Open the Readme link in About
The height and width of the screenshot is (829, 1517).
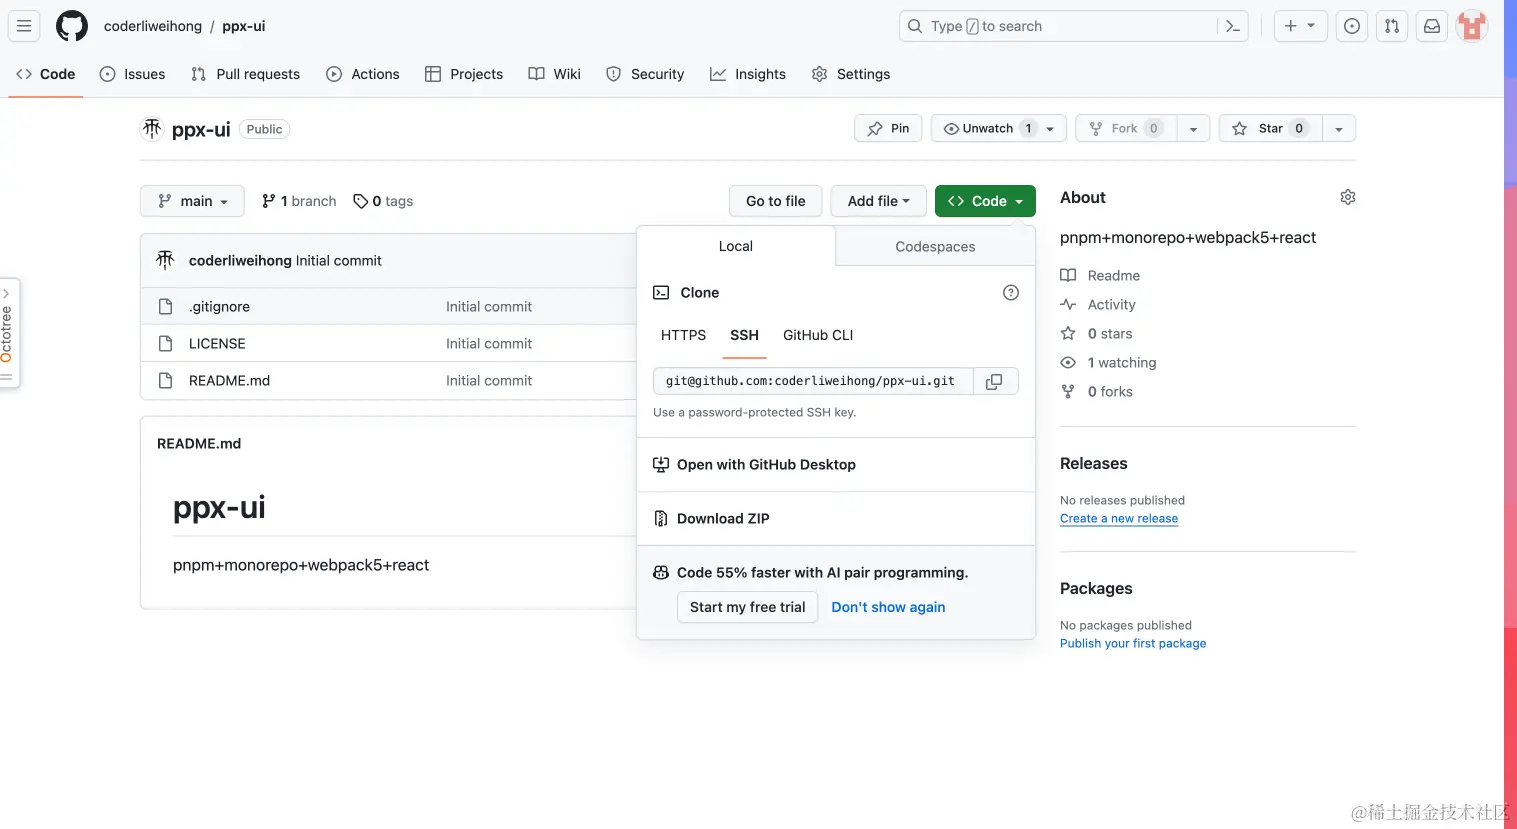(1100, 276)
